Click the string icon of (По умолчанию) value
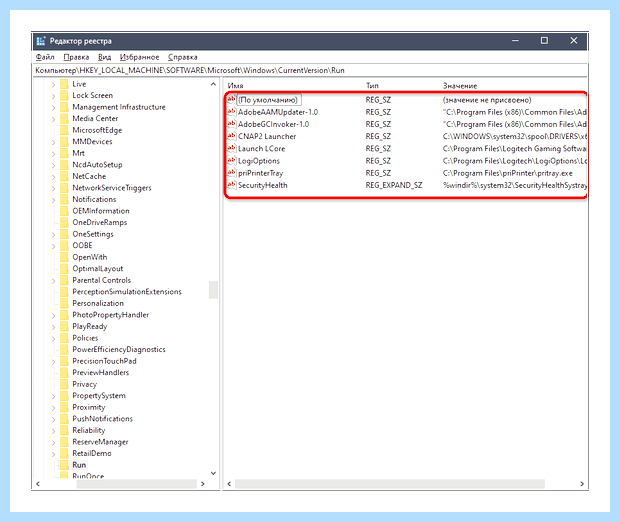This screenshot has width=620, height=522. (x=232, y=99)
